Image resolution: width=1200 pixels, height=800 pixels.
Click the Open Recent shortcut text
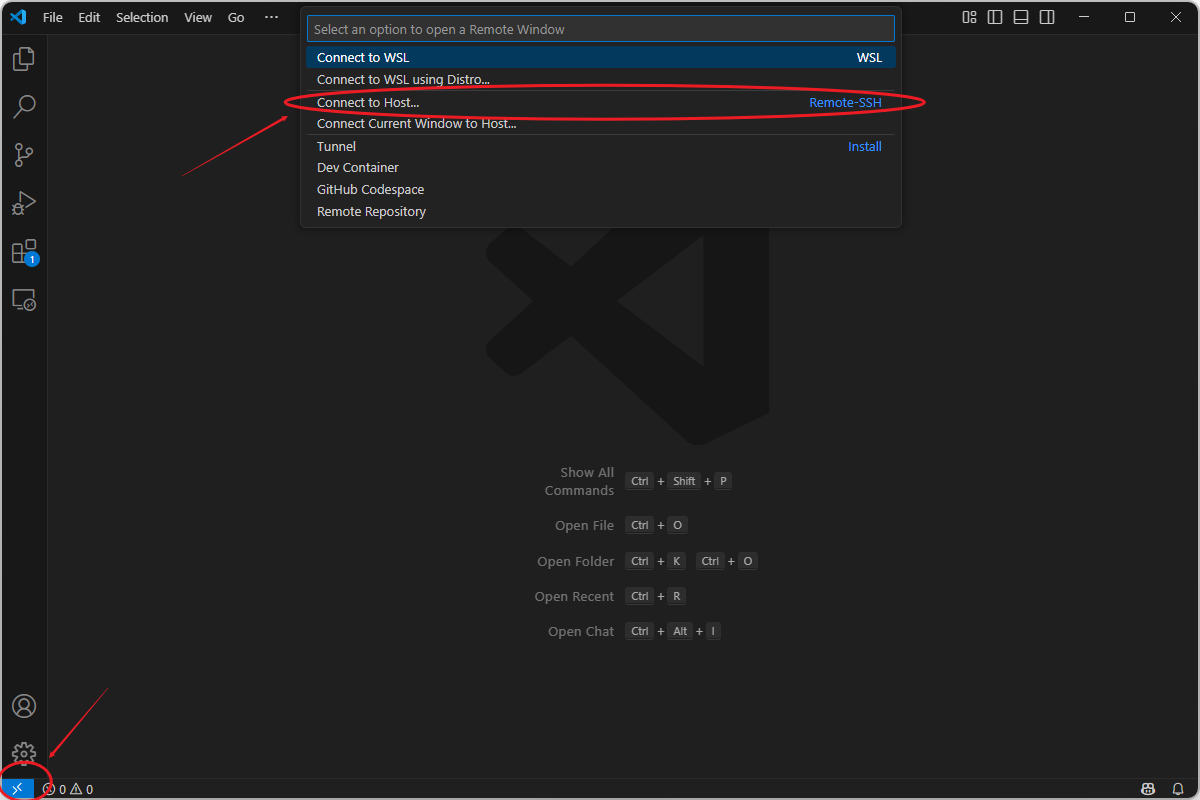click(x=574, y=596)
